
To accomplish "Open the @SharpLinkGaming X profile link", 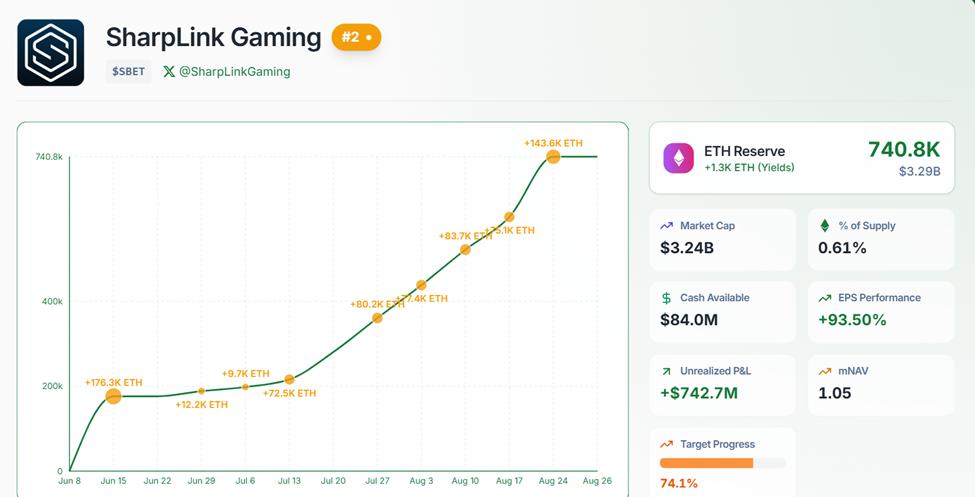I will tap(226, 71).
